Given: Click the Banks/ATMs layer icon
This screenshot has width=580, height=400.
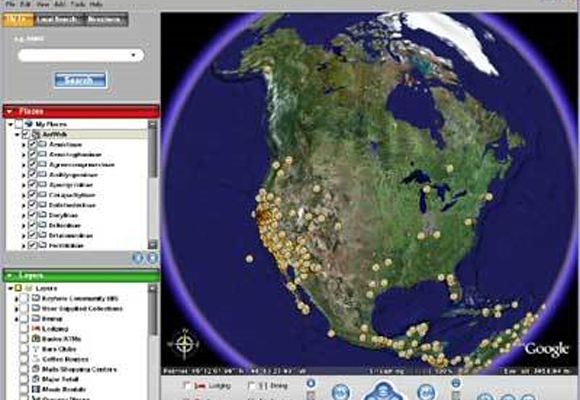Looking at the screenshot, I should point(36,339).
